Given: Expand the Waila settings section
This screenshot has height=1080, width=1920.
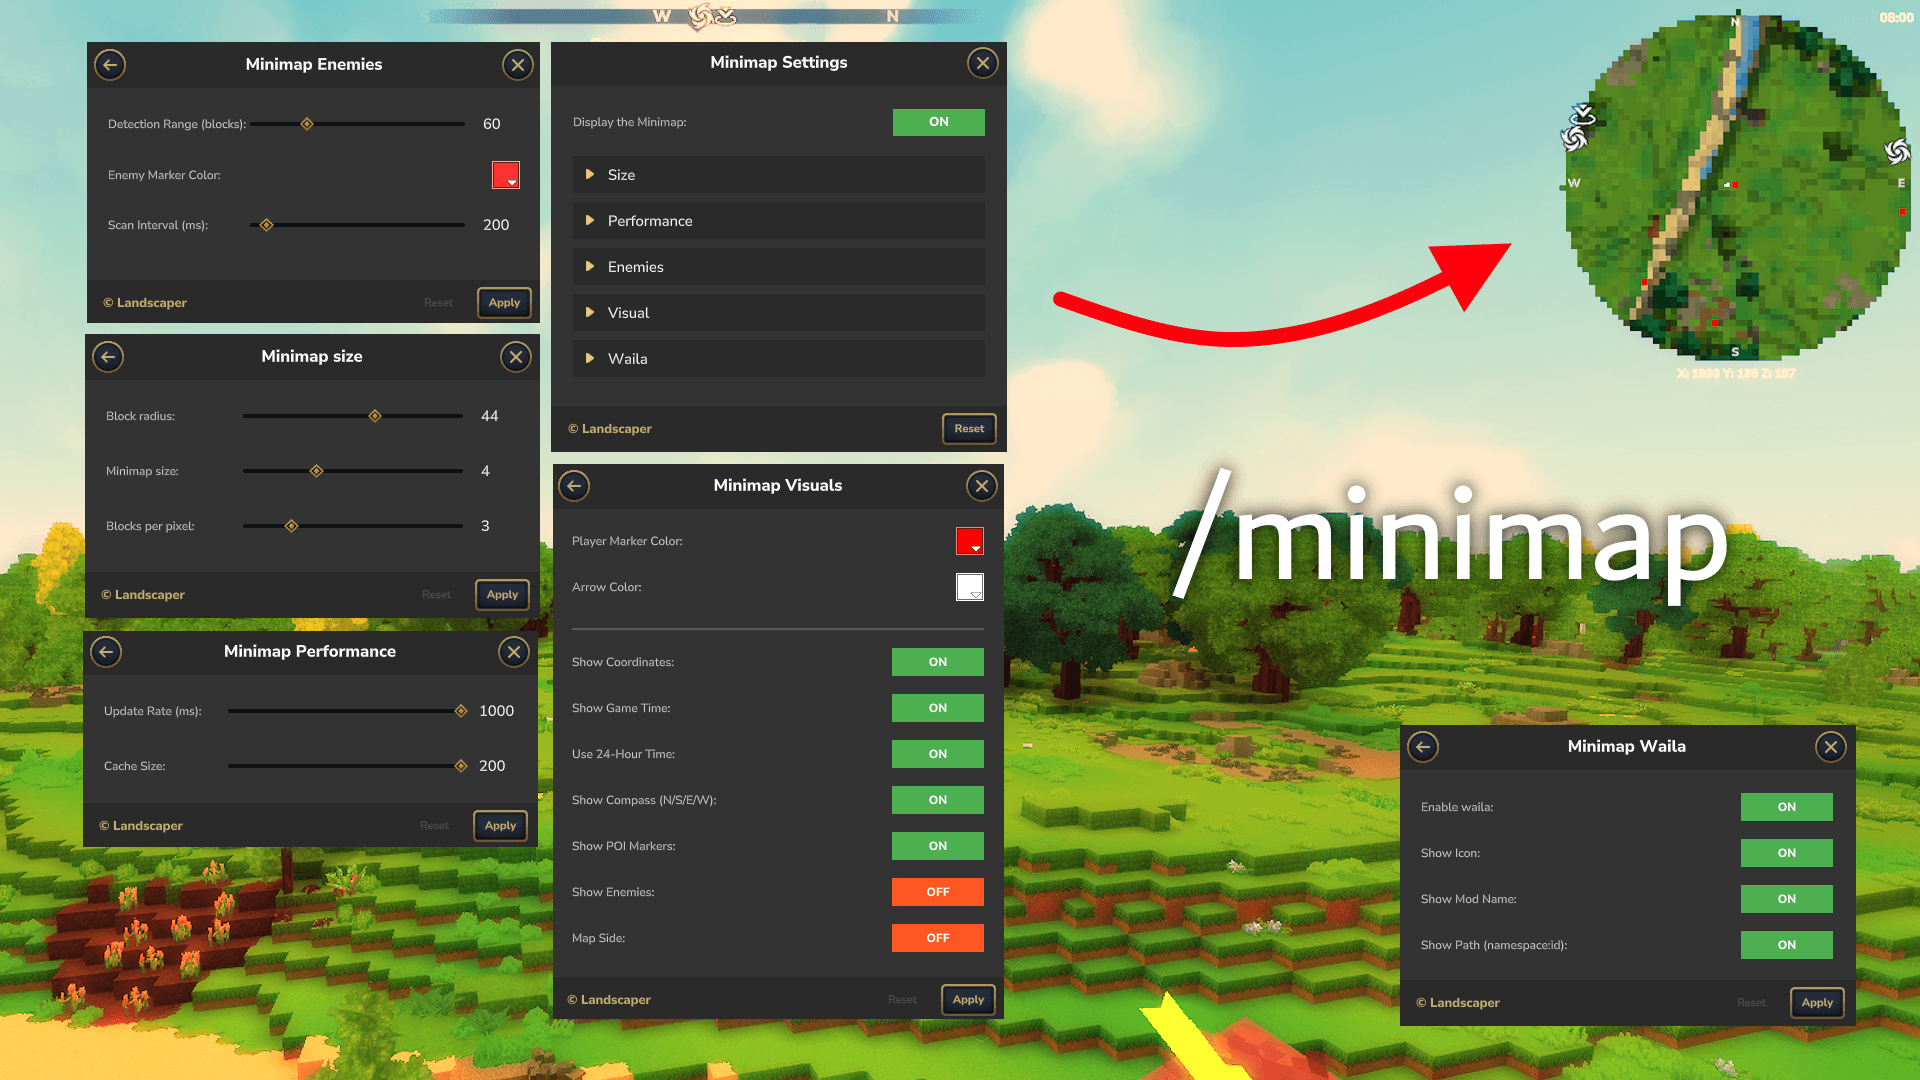Looking at the screenshot, I should pyautogui.click(x=778, y=359).
